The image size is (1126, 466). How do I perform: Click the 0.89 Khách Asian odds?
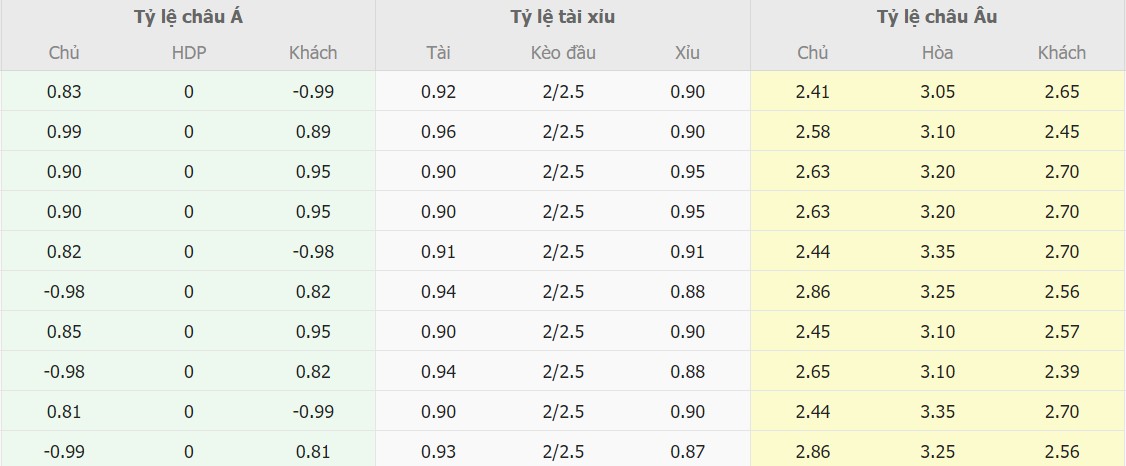[x=313, y=132]
